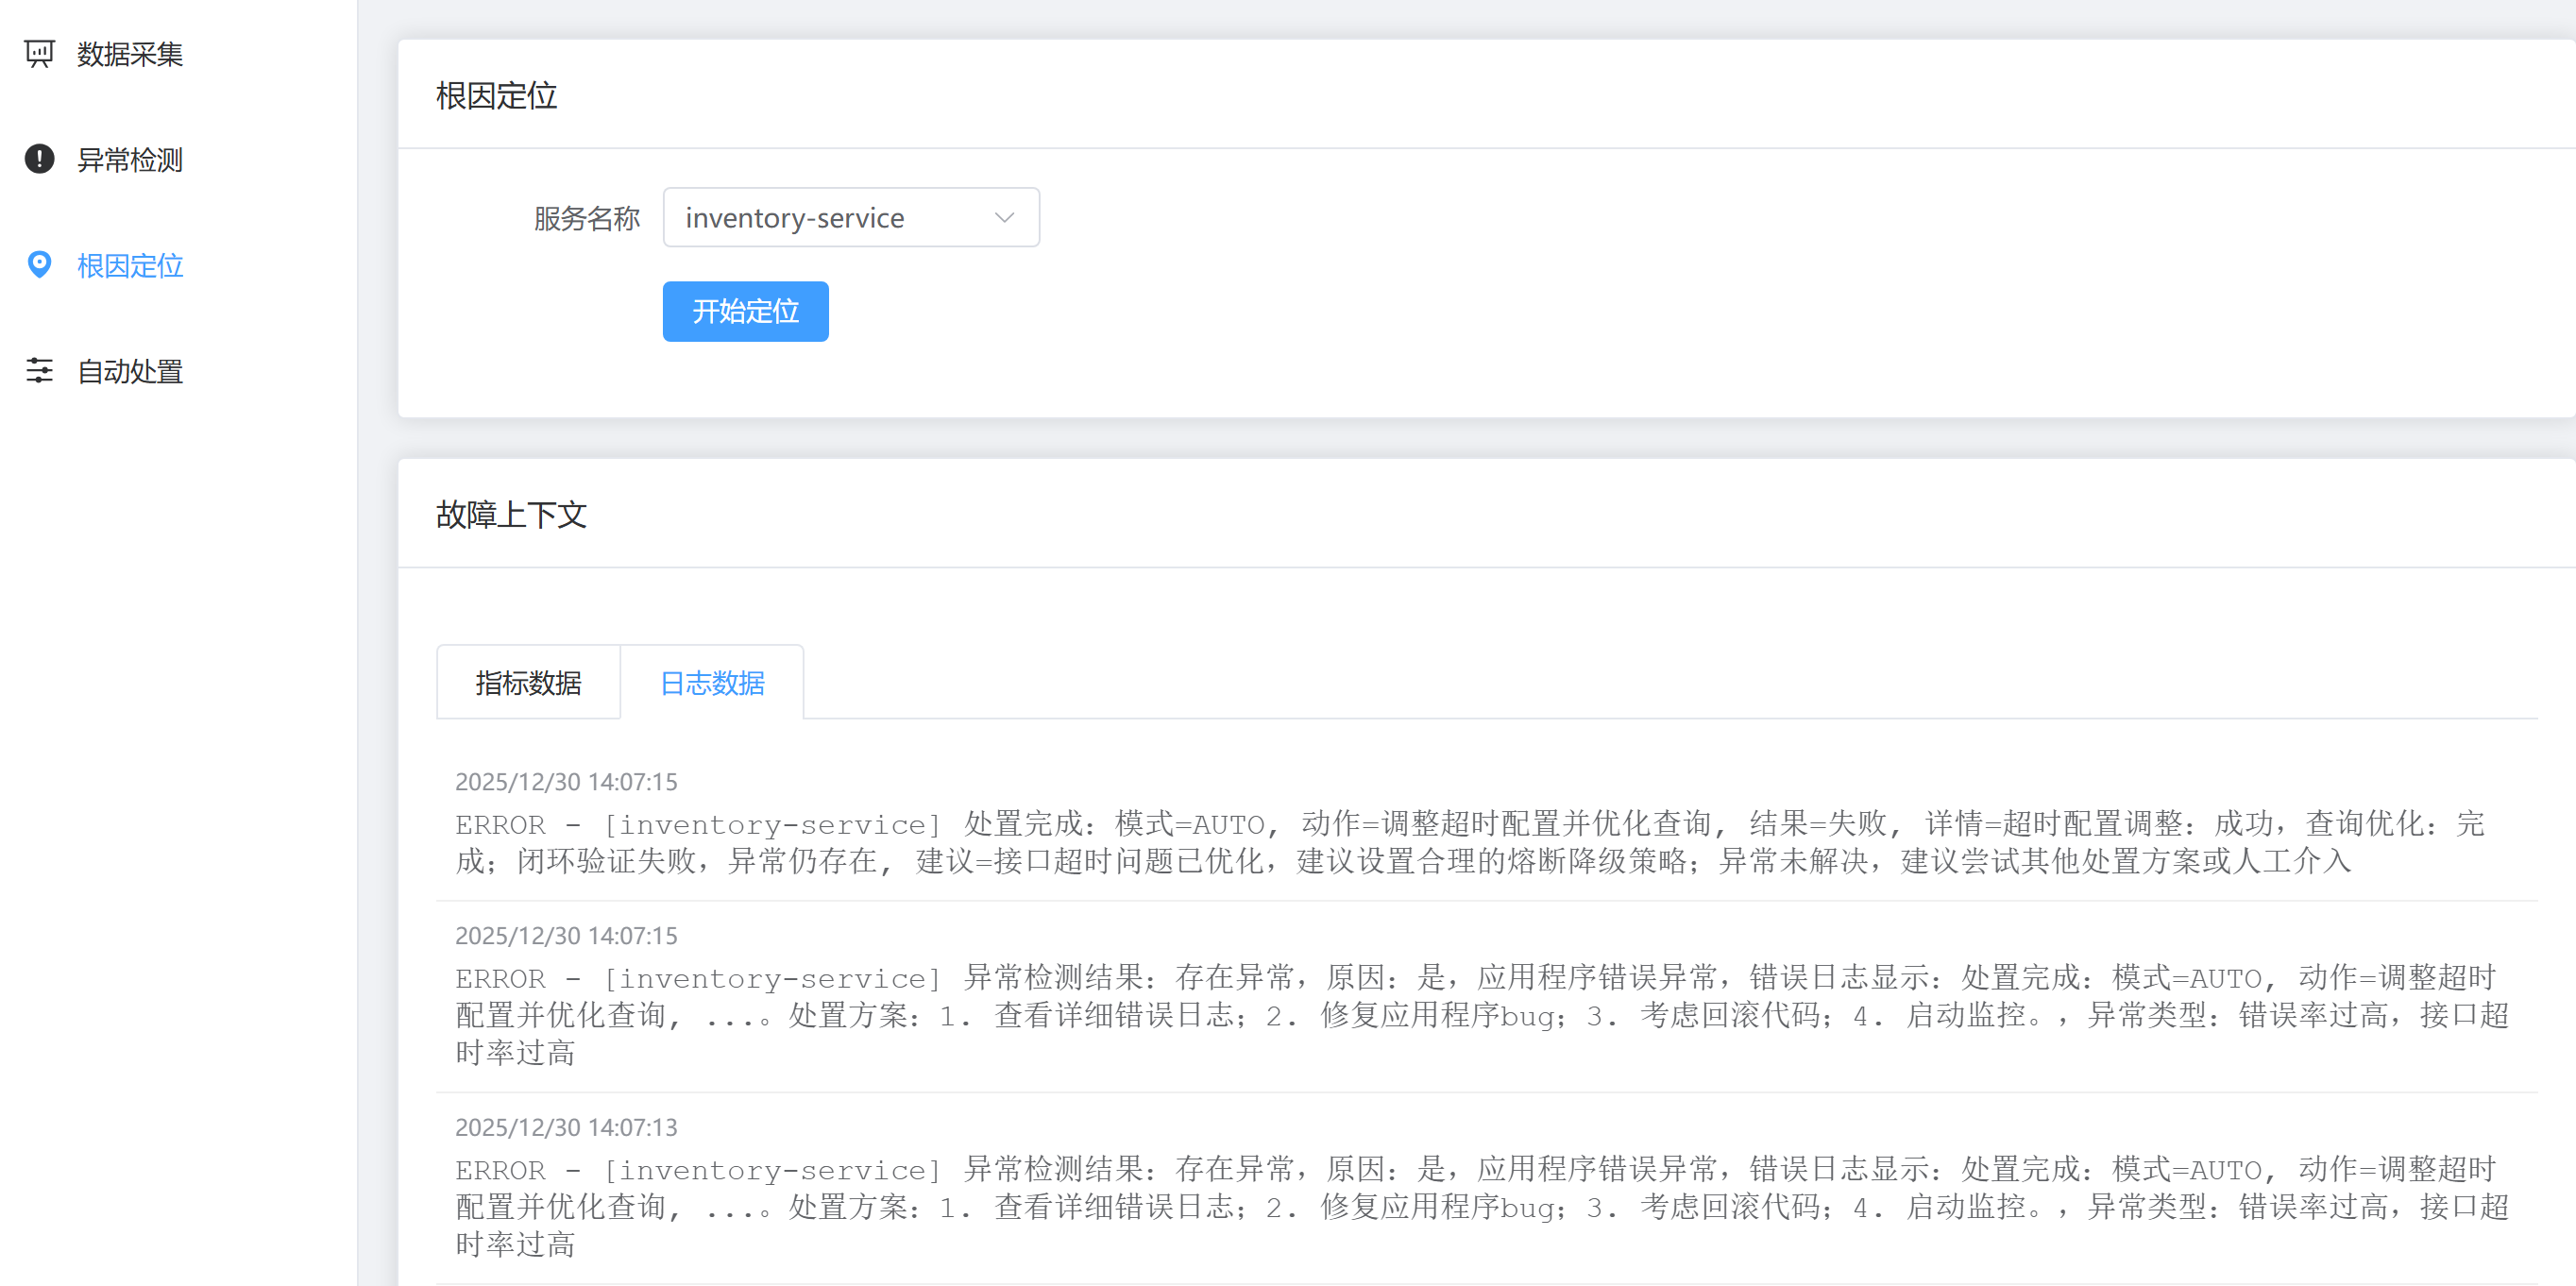Viewport: 2576px width, 1286px height.
Task: Click the 故障上下文 section header
Action: pyautogui.click(x=512, y=515)
